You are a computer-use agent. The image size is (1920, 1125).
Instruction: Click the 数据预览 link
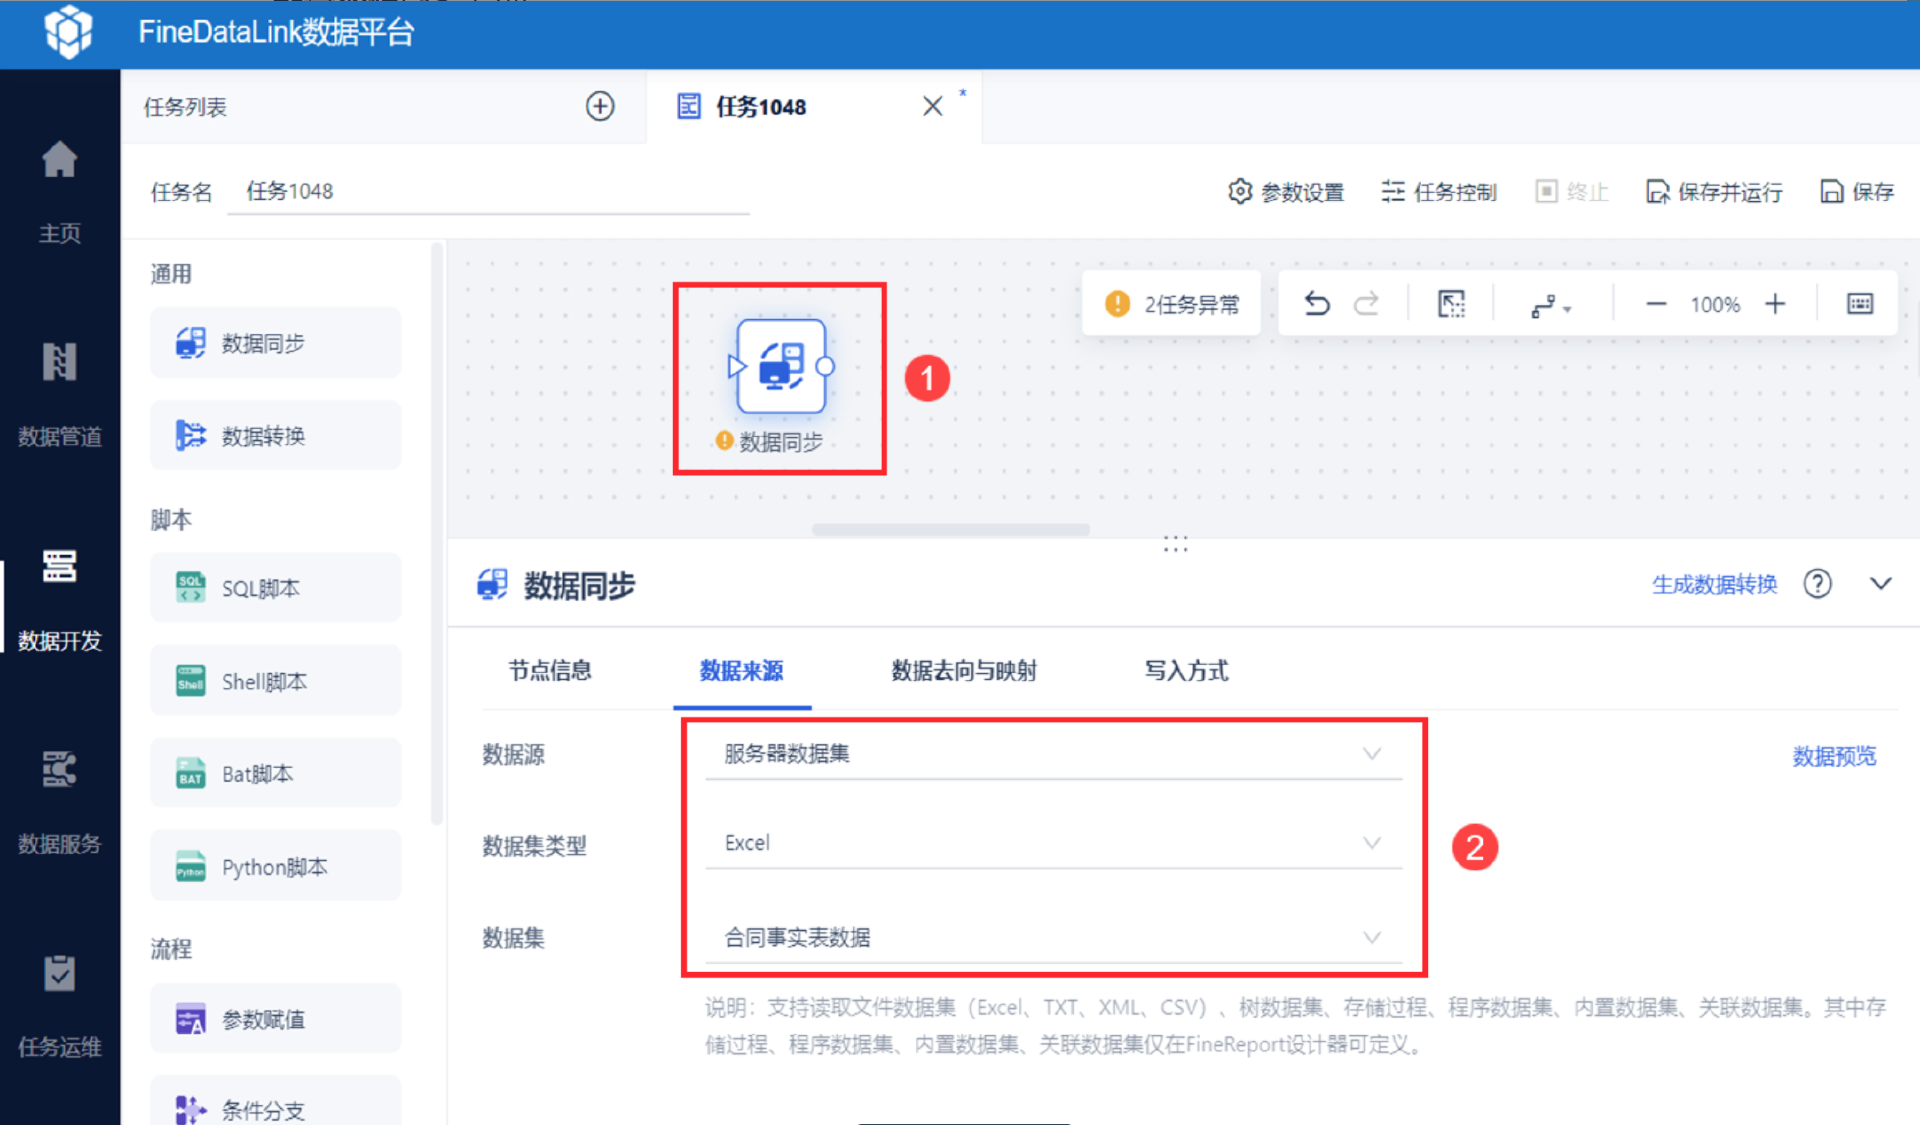click(1834, 756)
